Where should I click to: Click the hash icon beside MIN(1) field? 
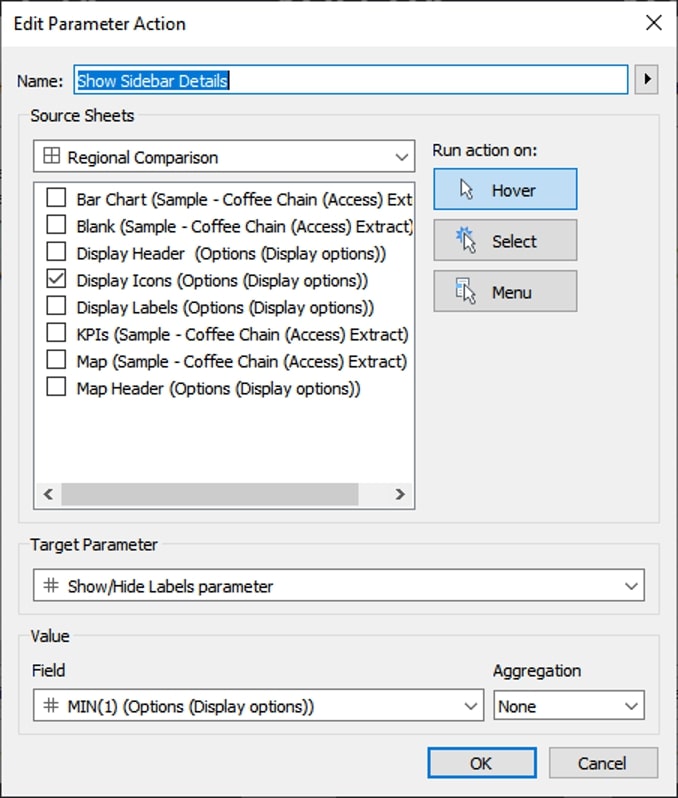coord(51,705)
